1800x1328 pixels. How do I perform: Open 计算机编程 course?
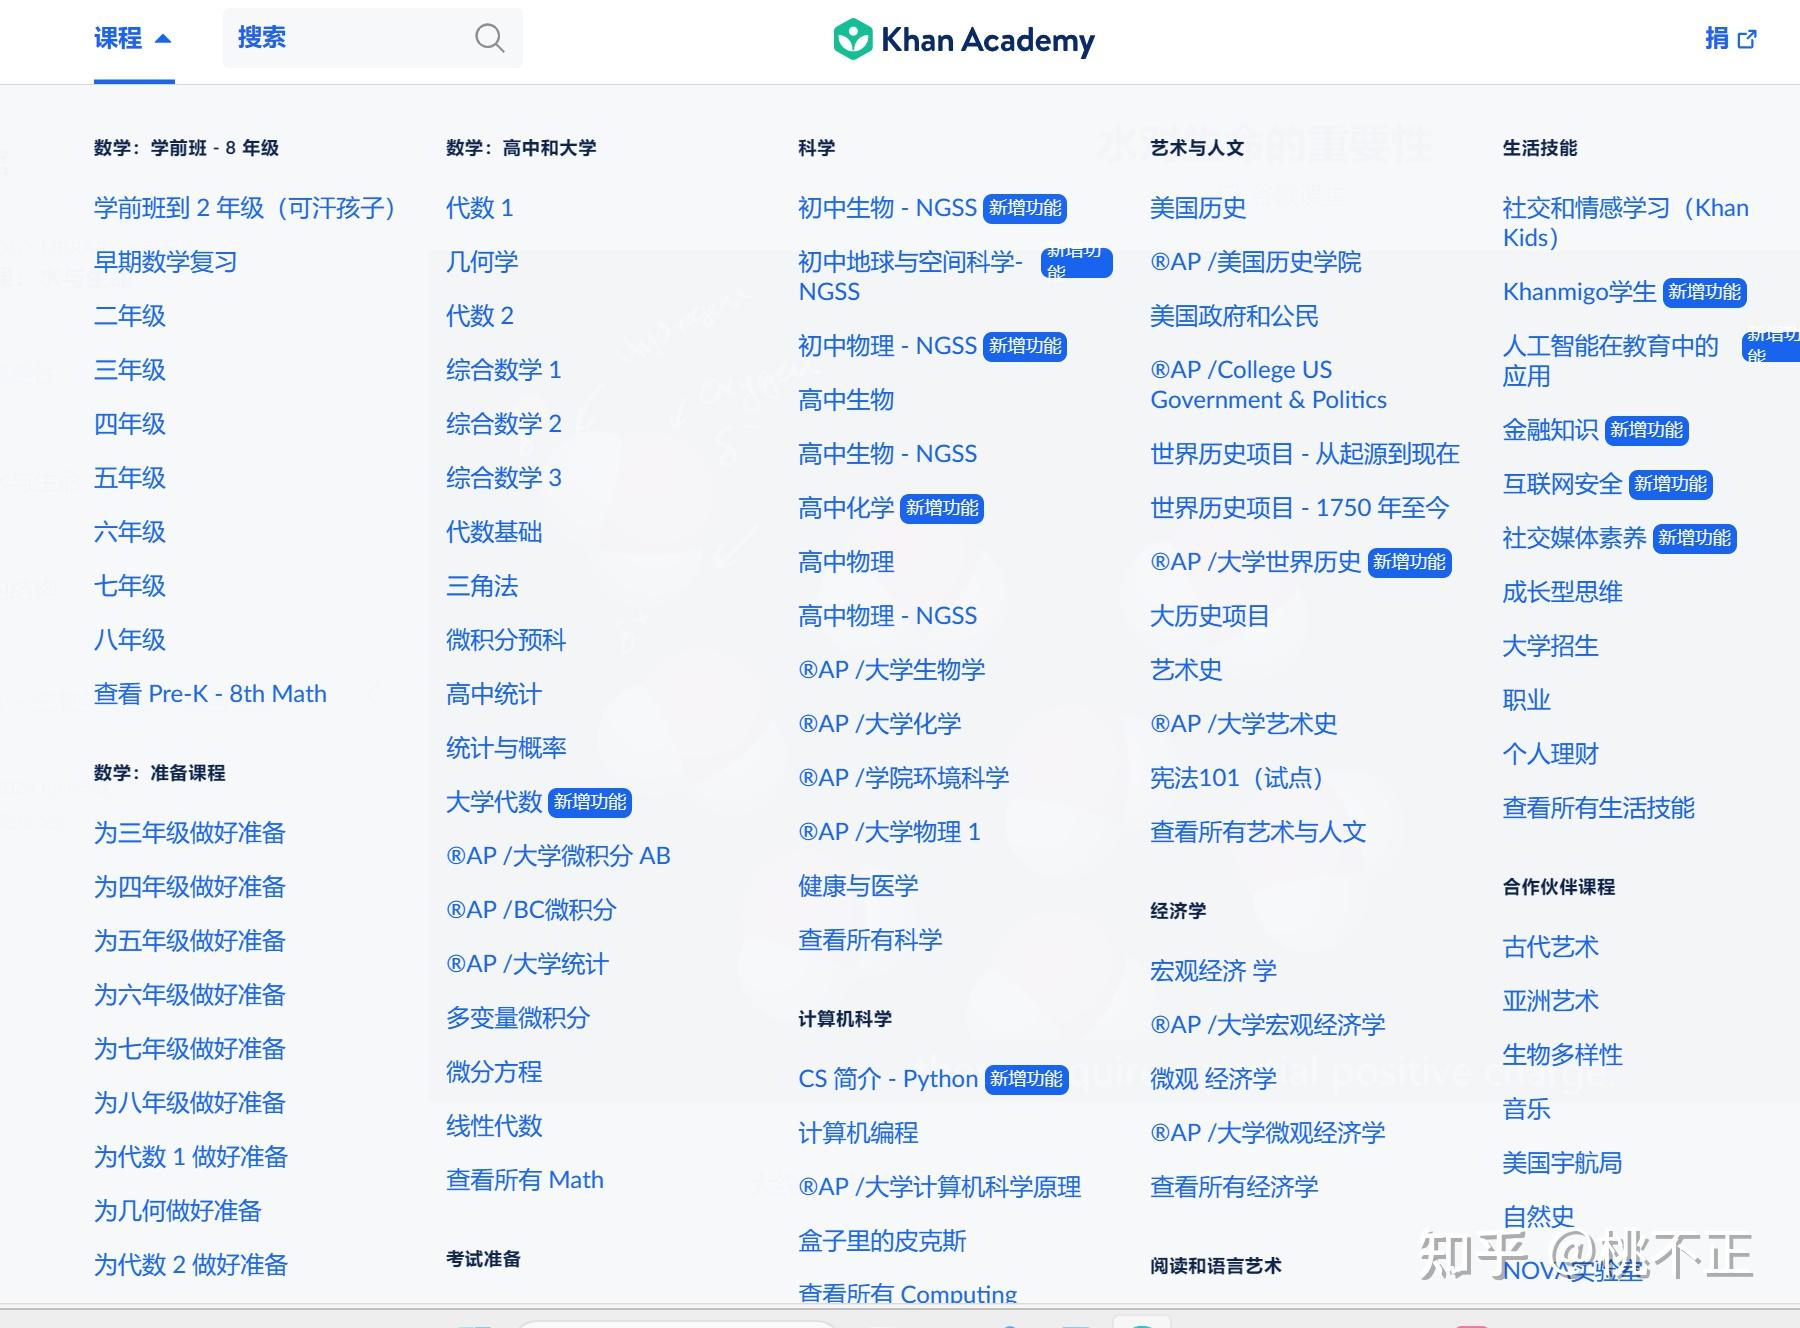pos(858,1133)
